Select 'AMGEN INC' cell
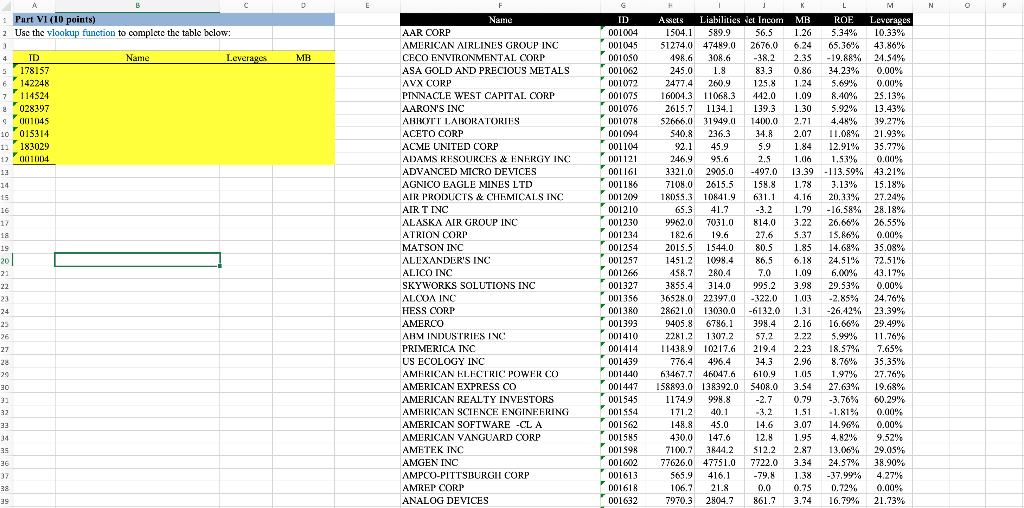Image resolution: width=1024 pixels, height=508 pixels. click(x=500, y=462)
